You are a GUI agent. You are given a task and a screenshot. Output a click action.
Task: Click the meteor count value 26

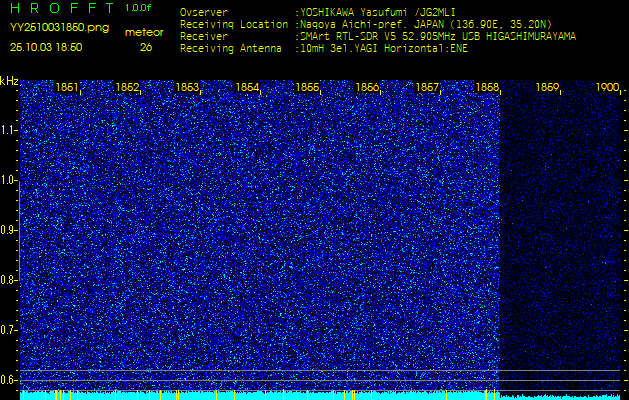coord(146,47)
